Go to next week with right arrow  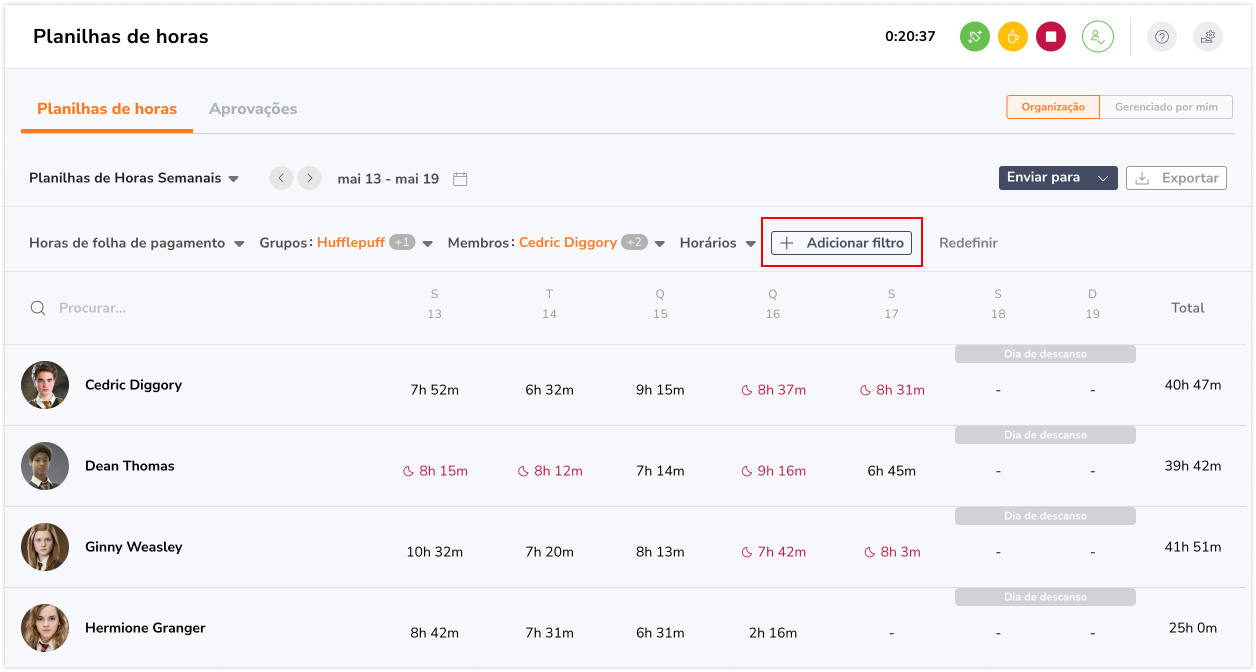click(310, 178)
